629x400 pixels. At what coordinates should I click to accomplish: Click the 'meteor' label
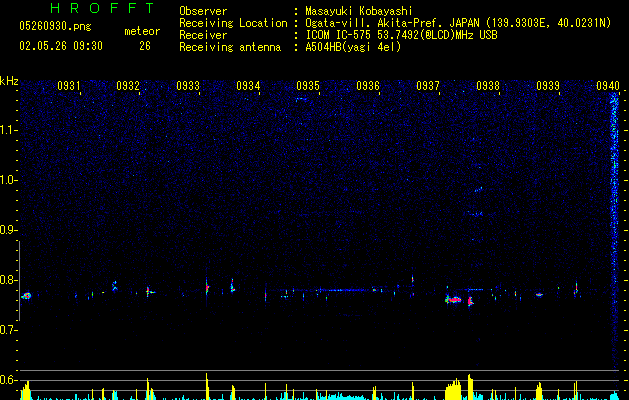tap(142, 31)
